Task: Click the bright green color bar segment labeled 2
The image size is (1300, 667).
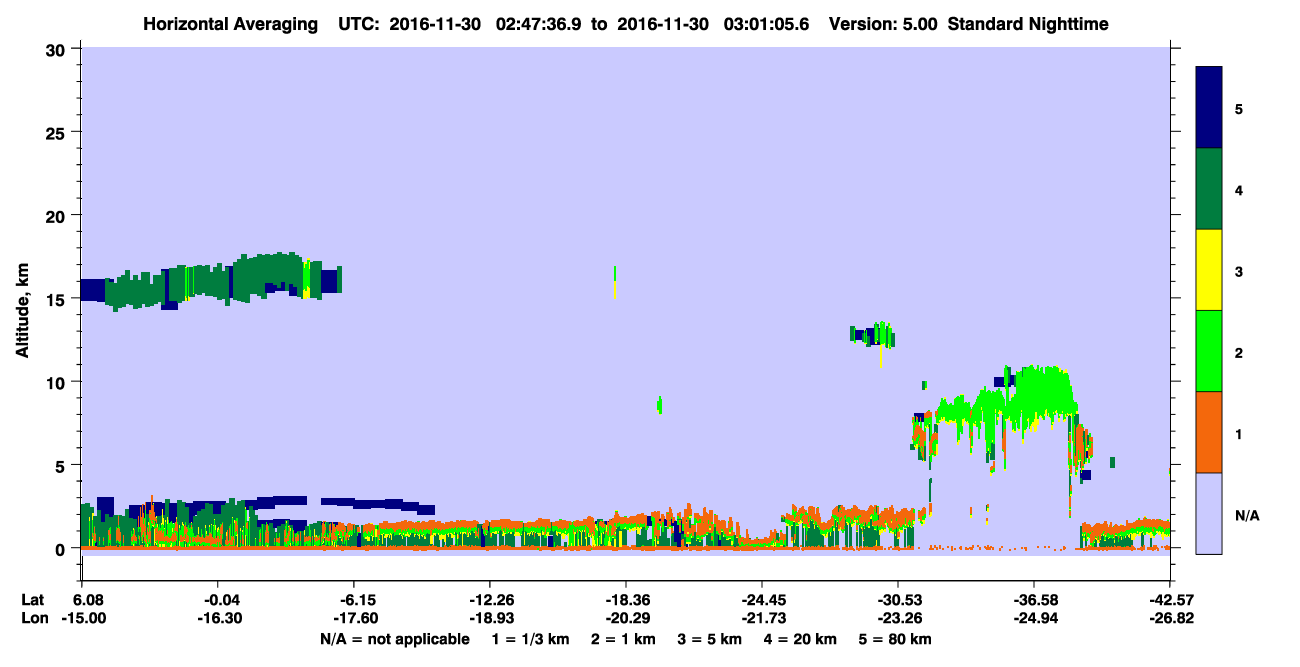Action: pos(1209,351)
